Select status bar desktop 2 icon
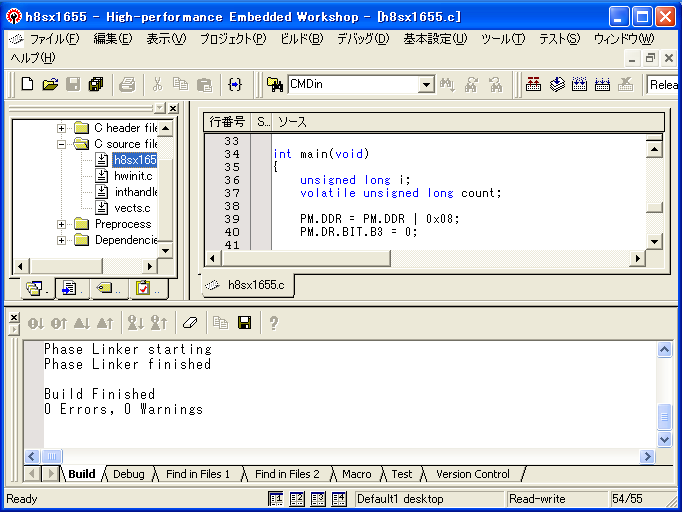 tap(297, 499)
